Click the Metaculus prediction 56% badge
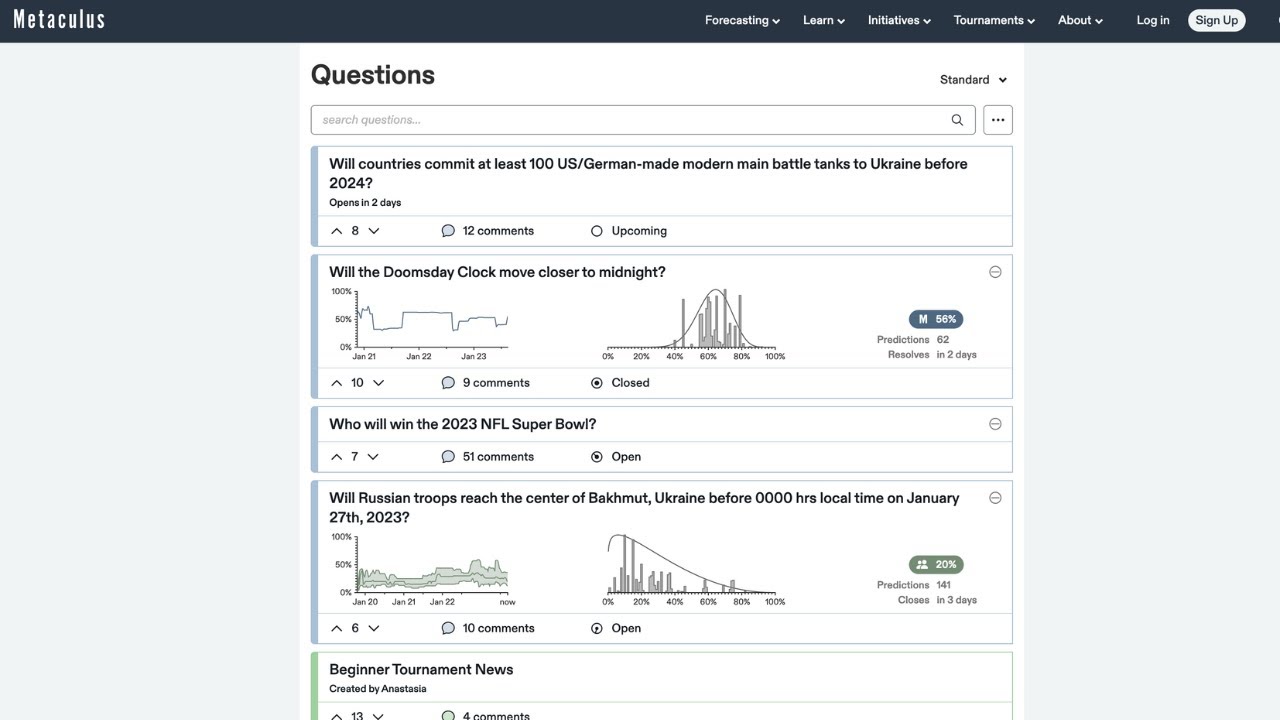Screen dimensions: 1280x720 click(936, 319)
